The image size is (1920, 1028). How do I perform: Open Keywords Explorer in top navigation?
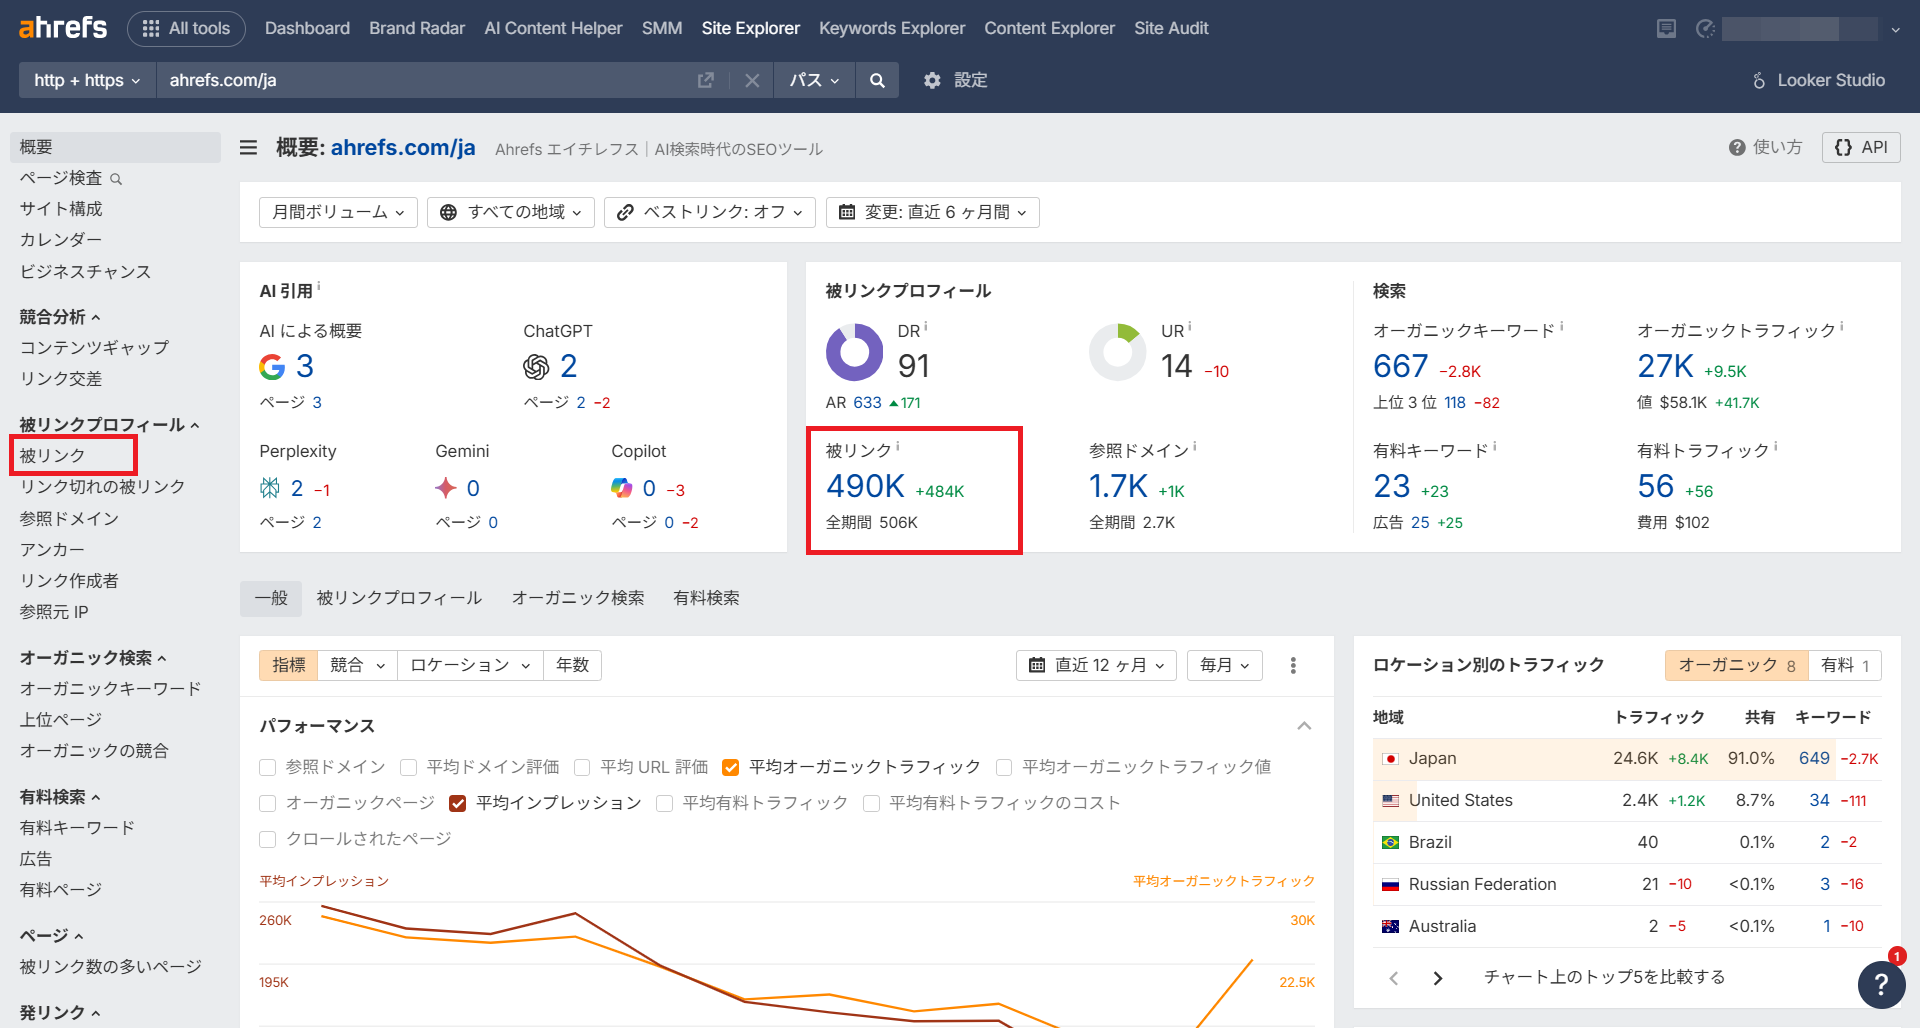(x=891, y=28)
